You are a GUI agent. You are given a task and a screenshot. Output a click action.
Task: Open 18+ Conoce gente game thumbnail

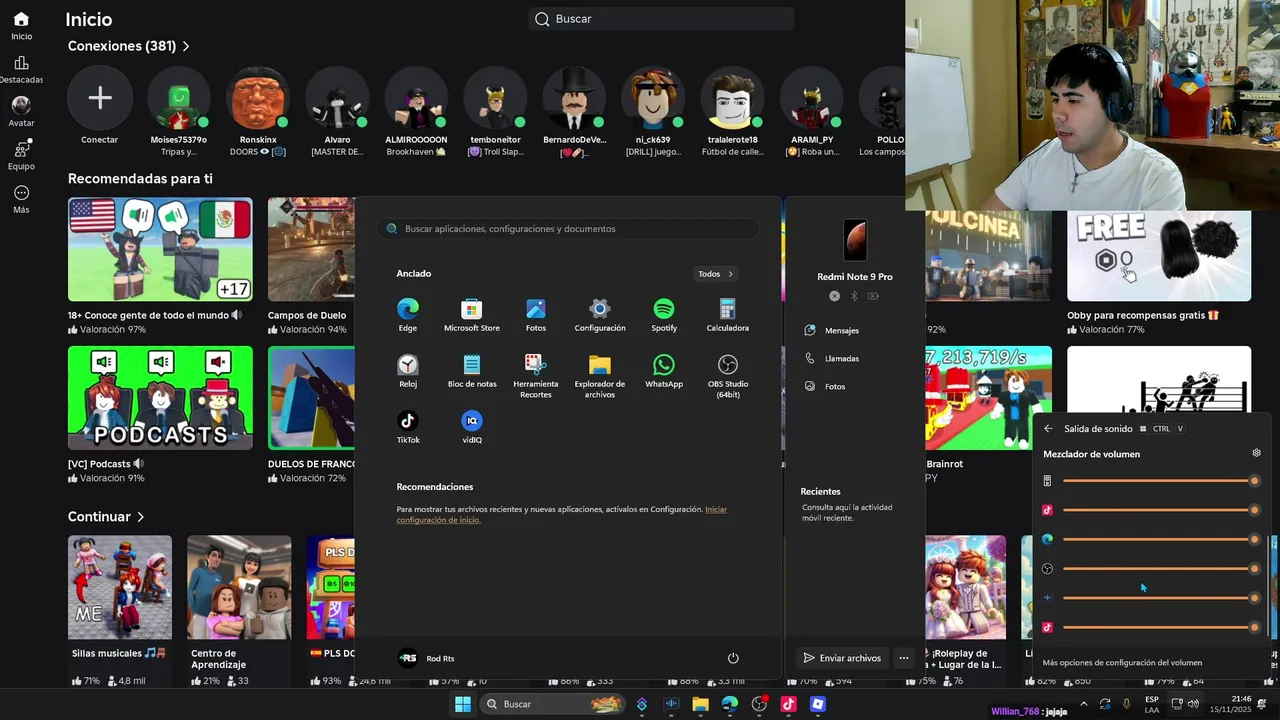point(160,249)
